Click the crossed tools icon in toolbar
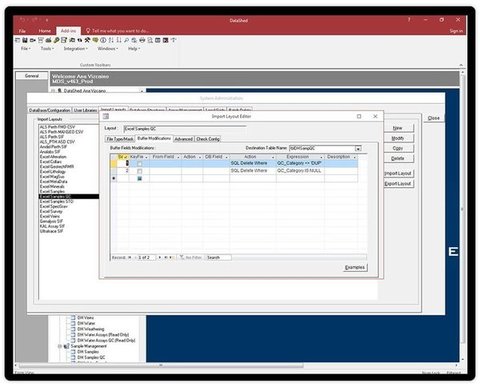This screenshot has width=480, height=387. point(87,40)
